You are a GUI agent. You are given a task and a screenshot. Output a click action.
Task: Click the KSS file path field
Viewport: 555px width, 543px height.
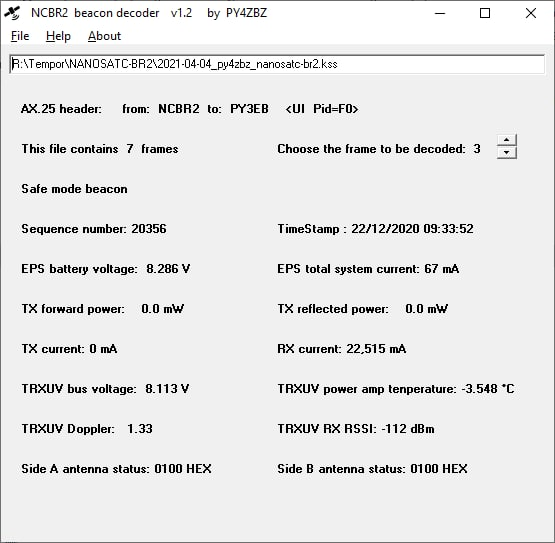(277, 64)
